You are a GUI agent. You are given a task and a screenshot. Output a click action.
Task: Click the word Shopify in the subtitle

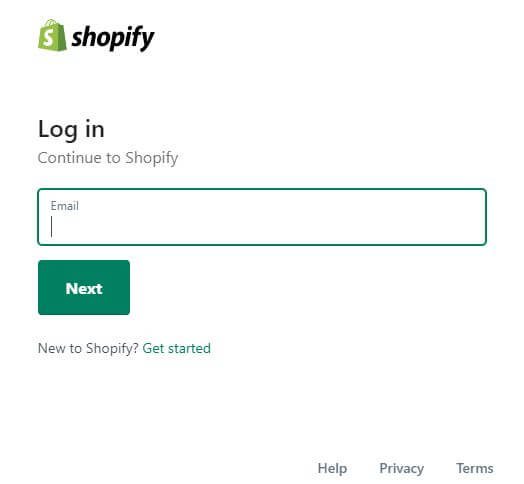(x=151, y=158)
